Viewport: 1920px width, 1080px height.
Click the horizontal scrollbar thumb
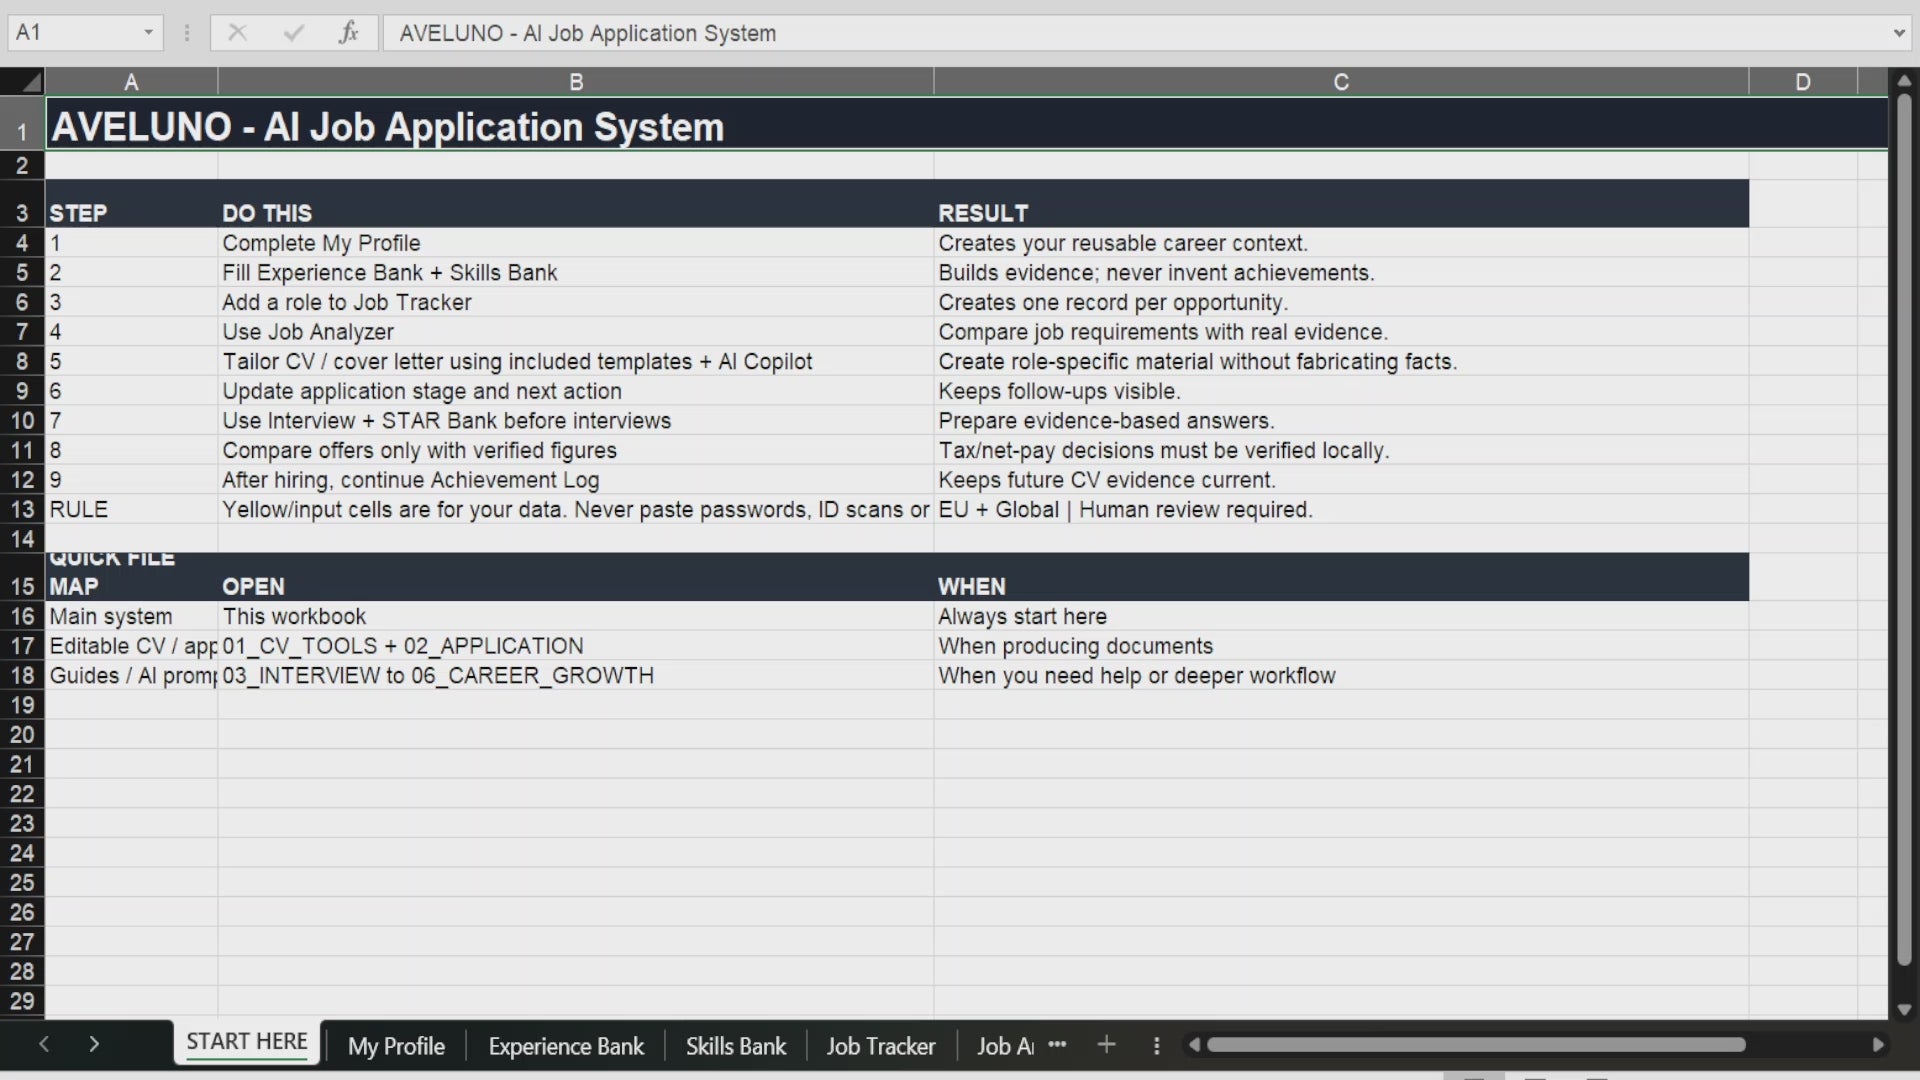pyautogui.click(x=1476, y=1045)
